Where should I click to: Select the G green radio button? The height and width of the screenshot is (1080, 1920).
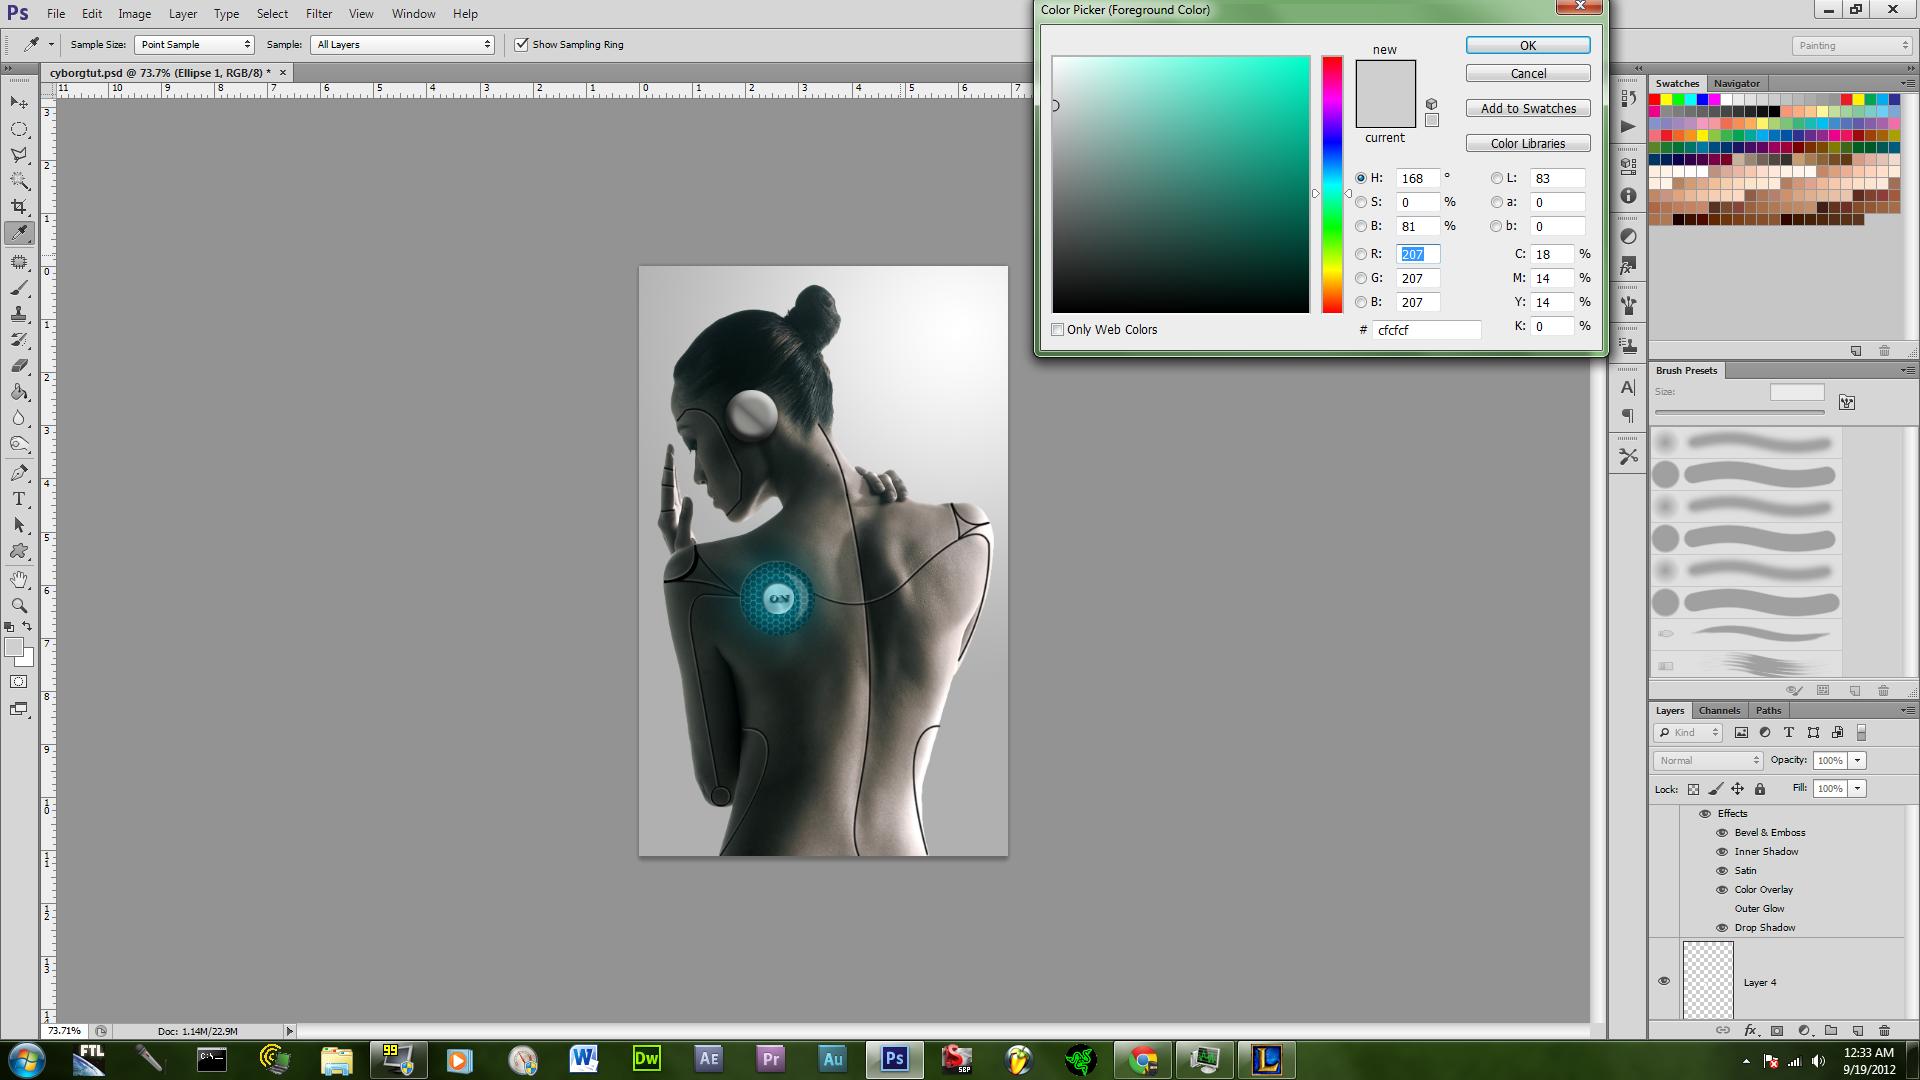pos(1361,278)
